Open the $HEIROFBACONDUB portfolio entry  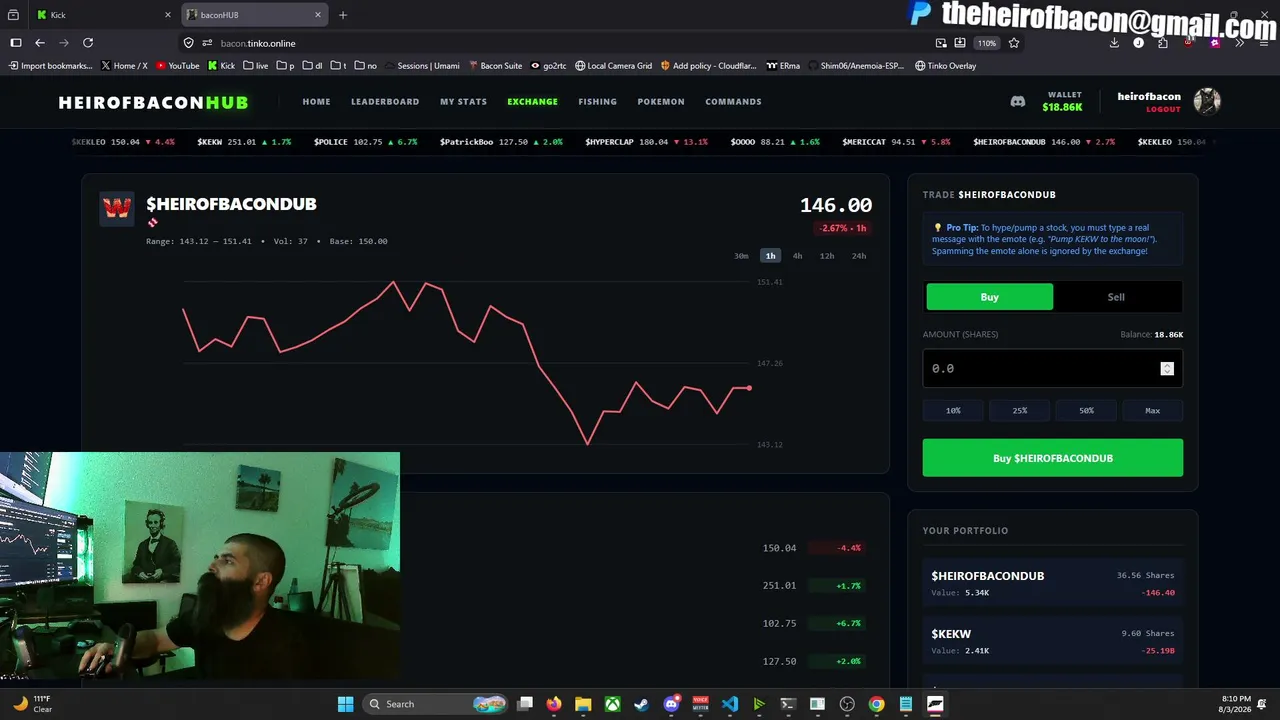[1053, 583]
